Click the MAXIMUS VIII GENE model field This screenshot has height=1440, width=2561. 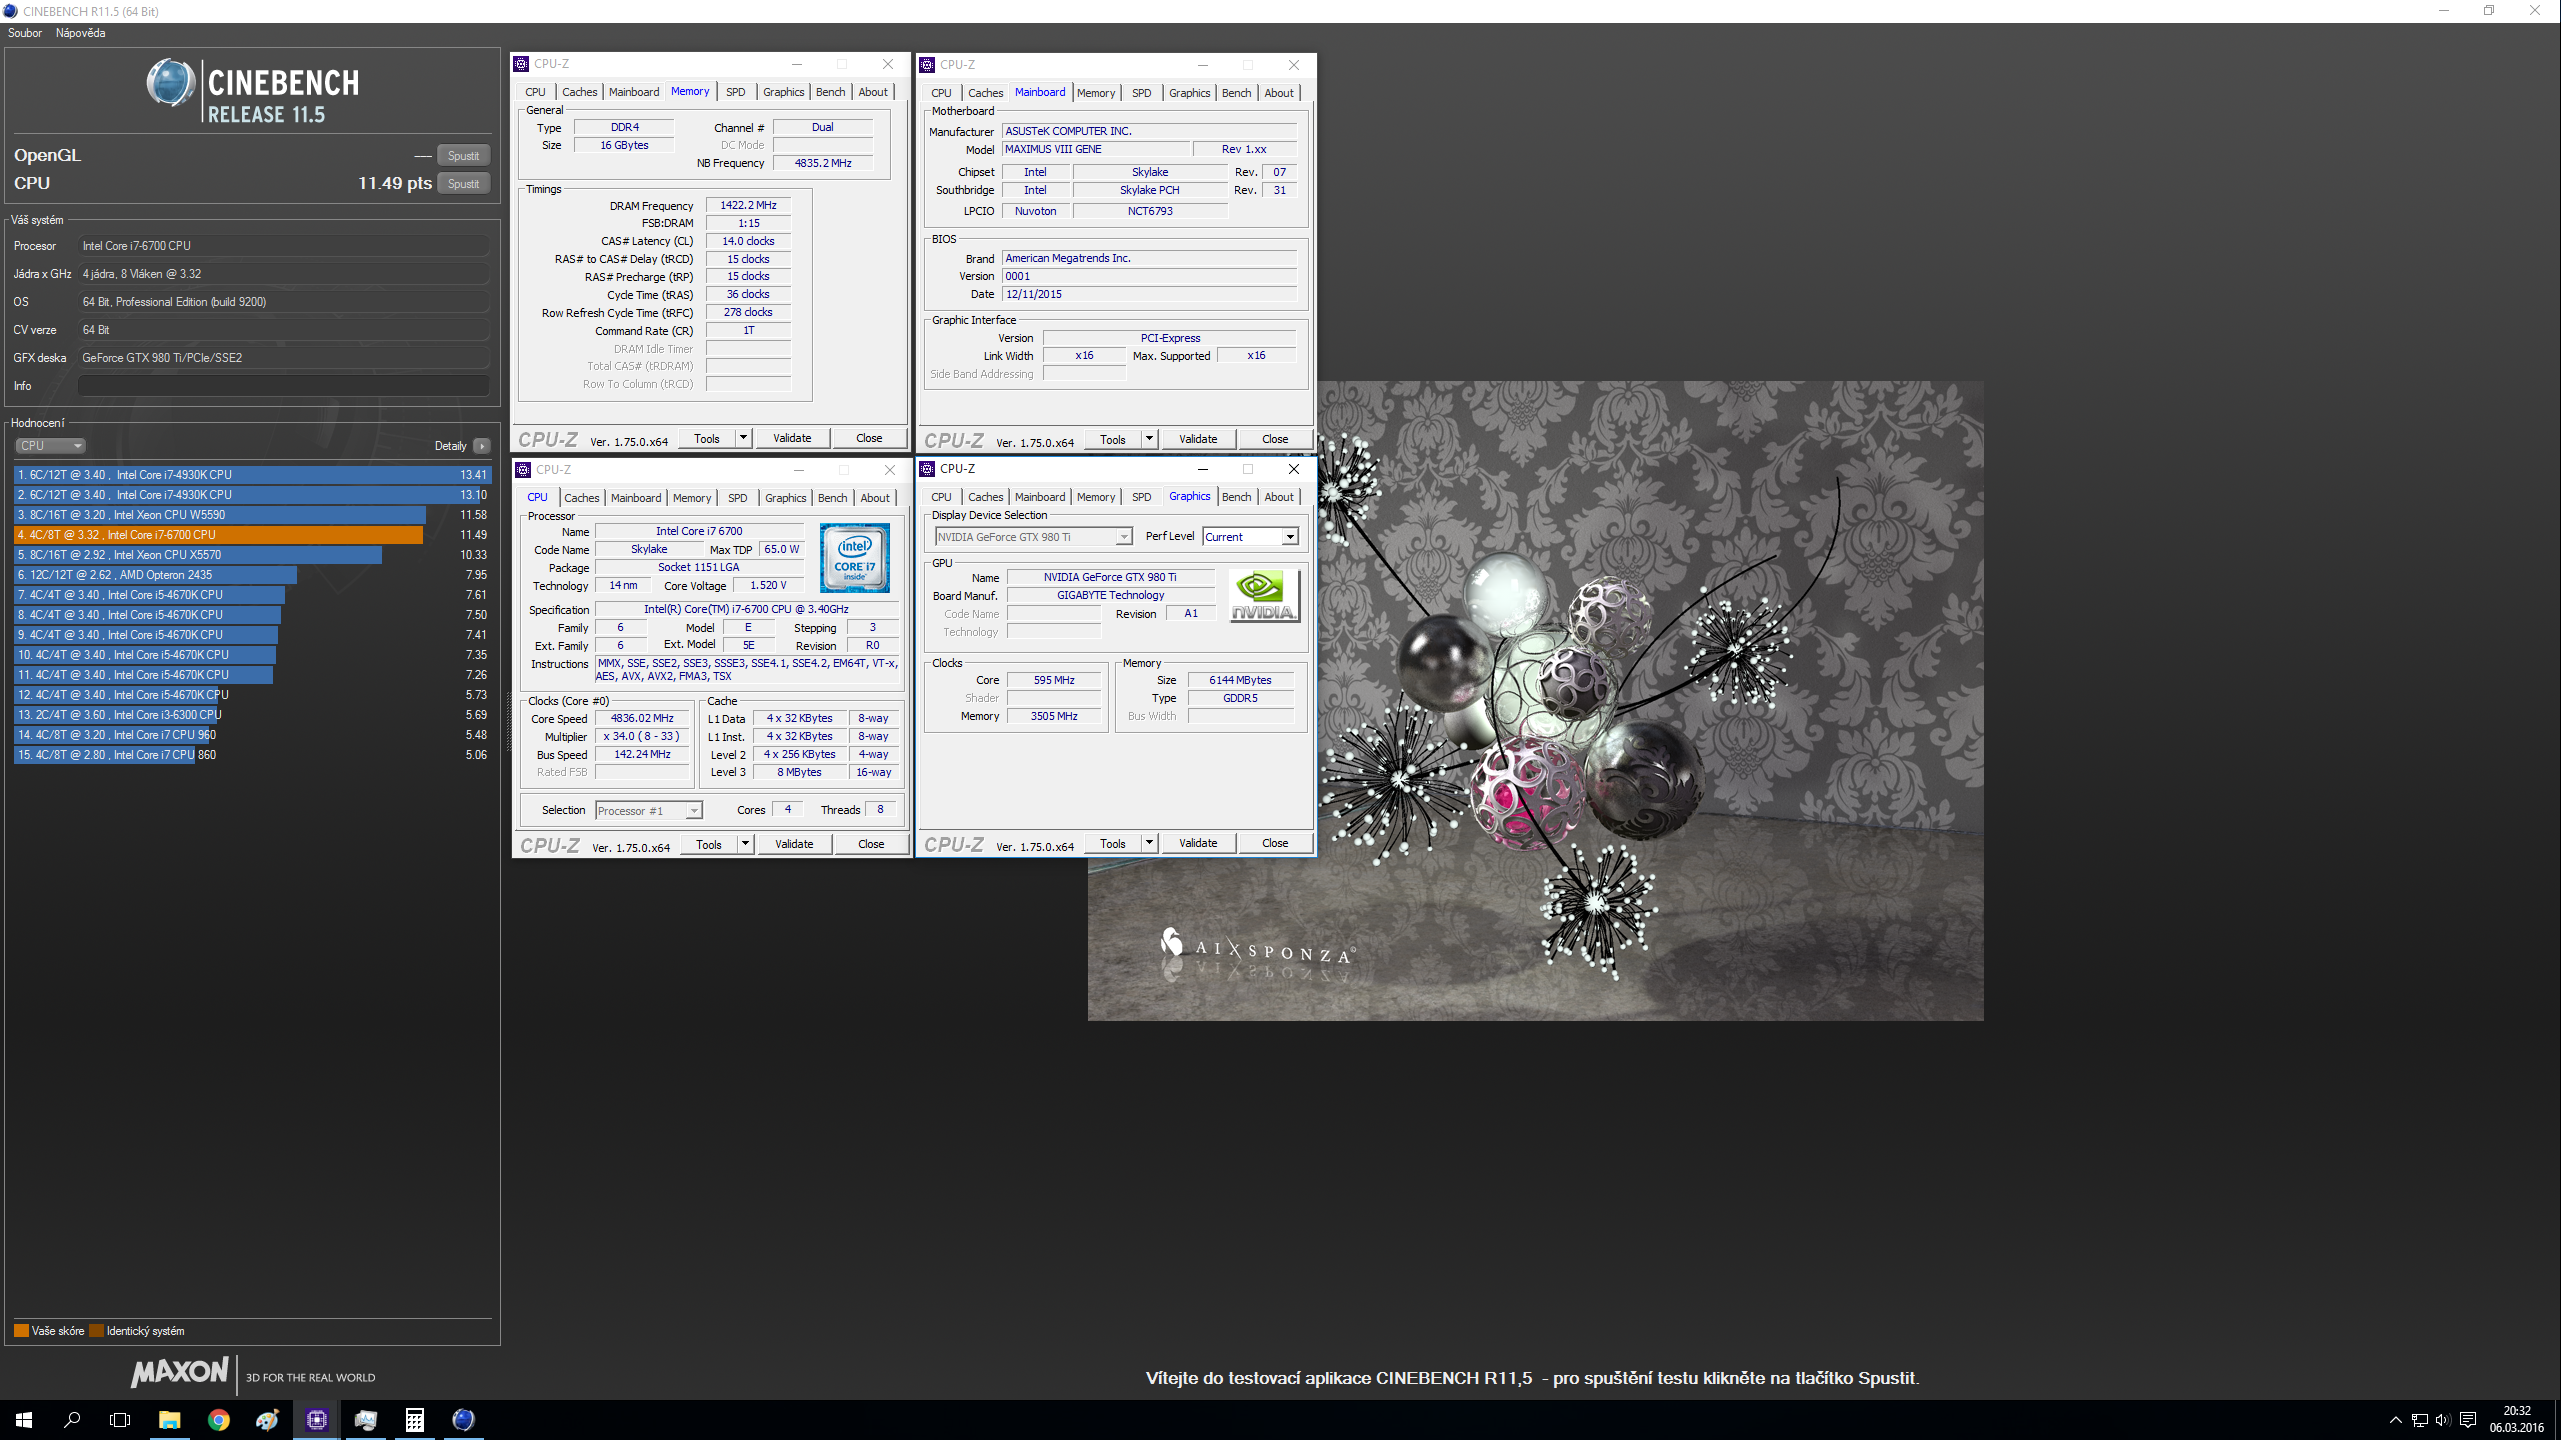click(1096, 150)
